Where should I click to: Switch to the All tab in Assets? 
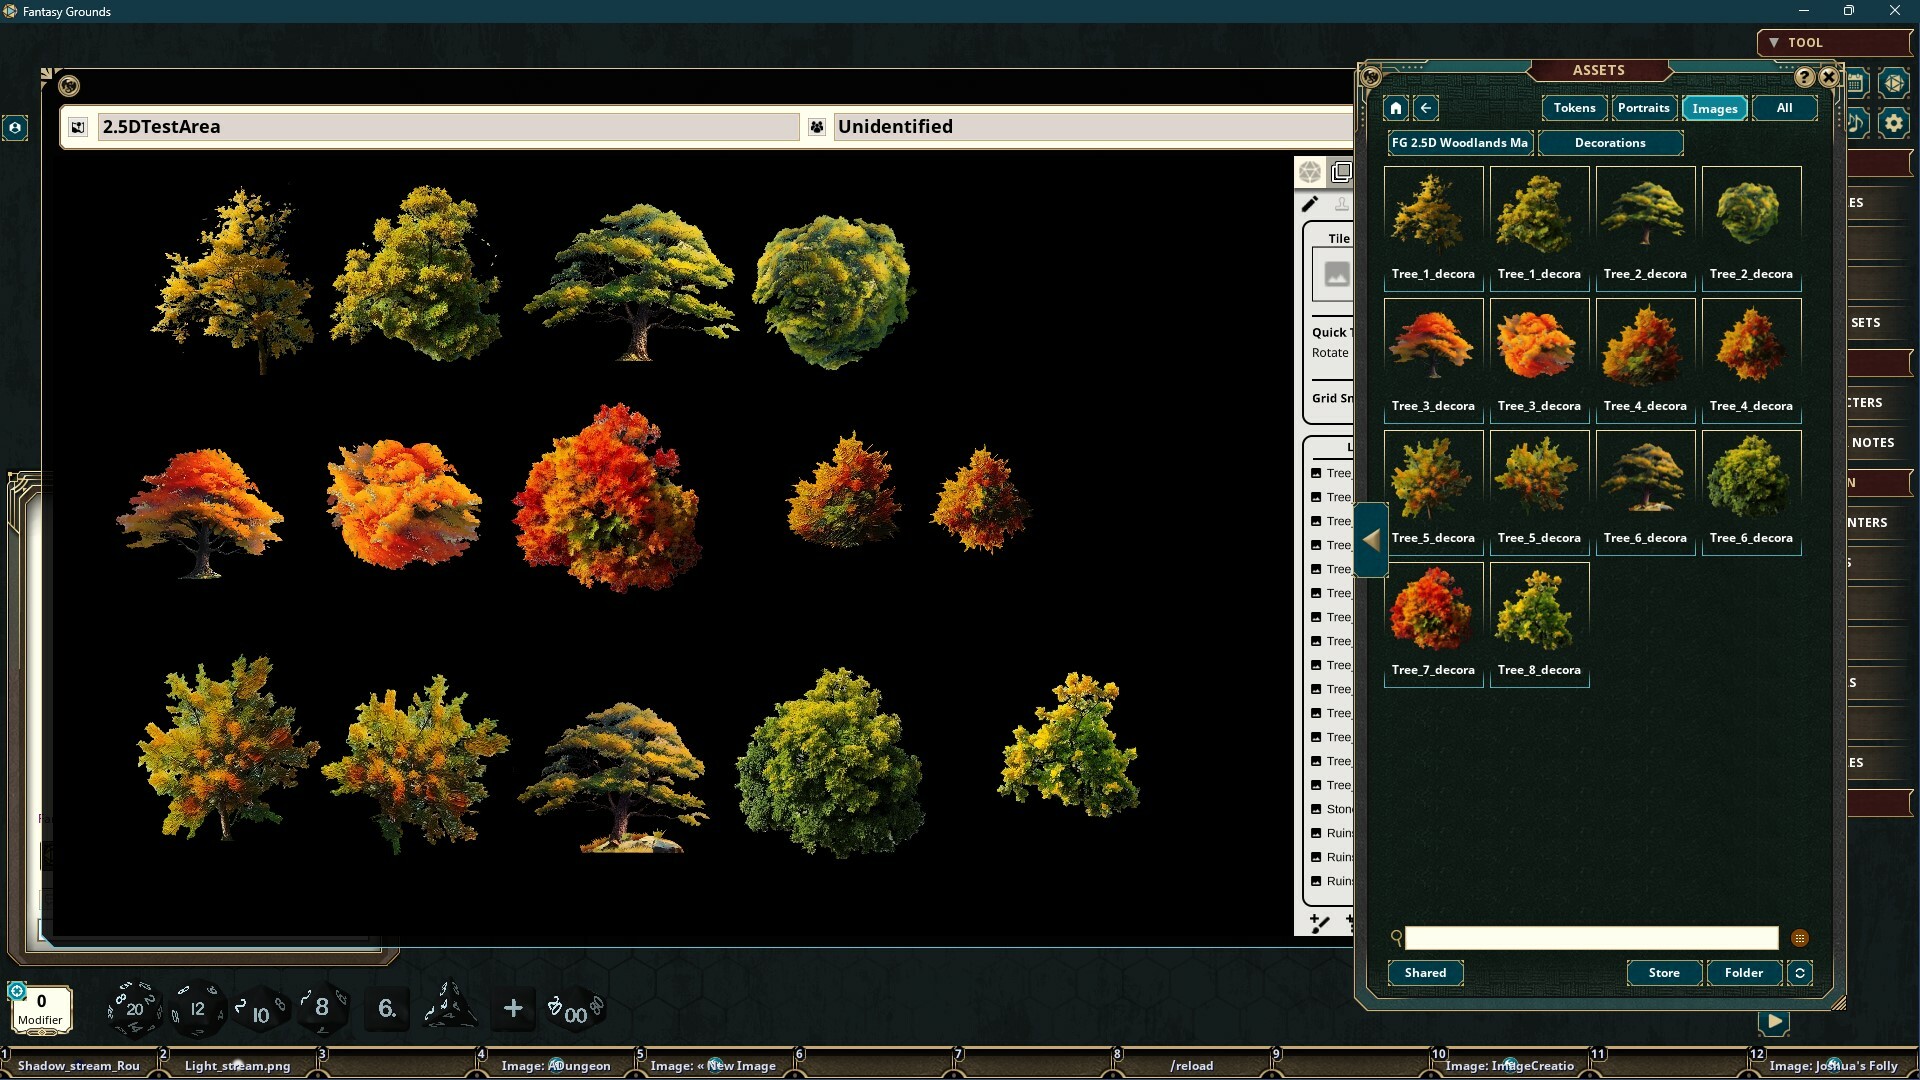click(1784, 108)
